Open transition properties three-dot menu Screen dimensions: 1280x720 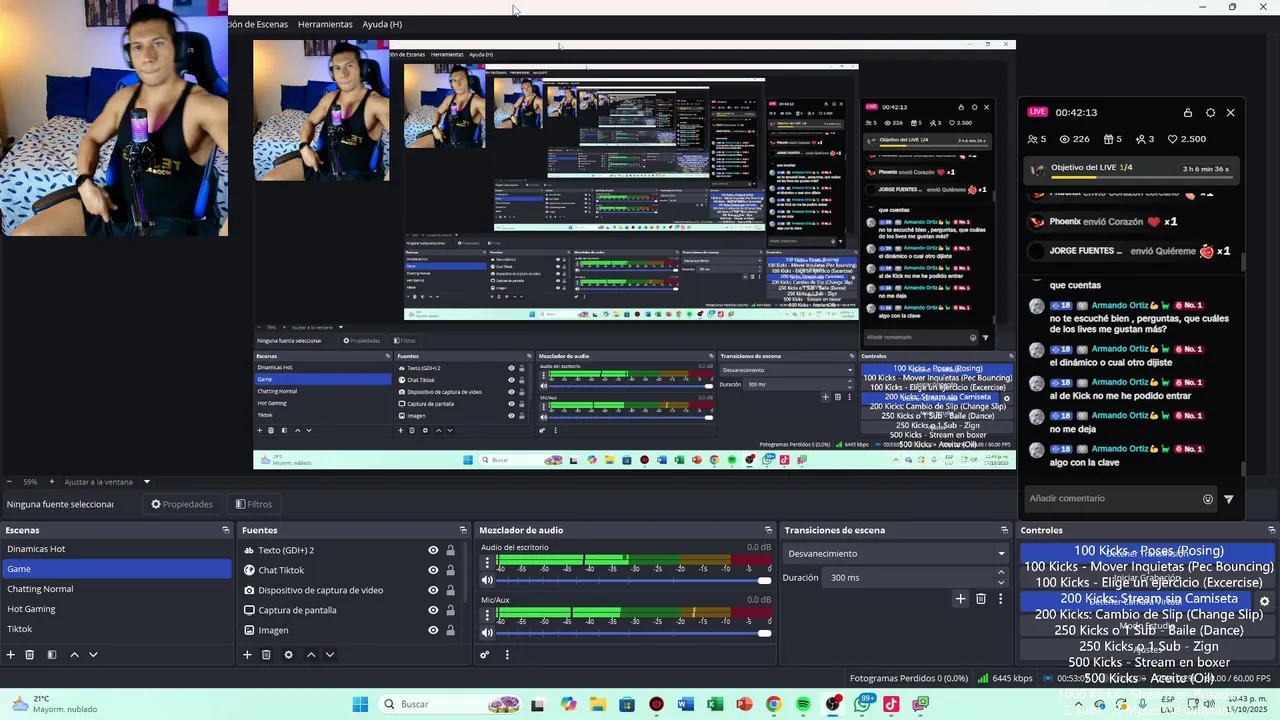(1000, 599)
